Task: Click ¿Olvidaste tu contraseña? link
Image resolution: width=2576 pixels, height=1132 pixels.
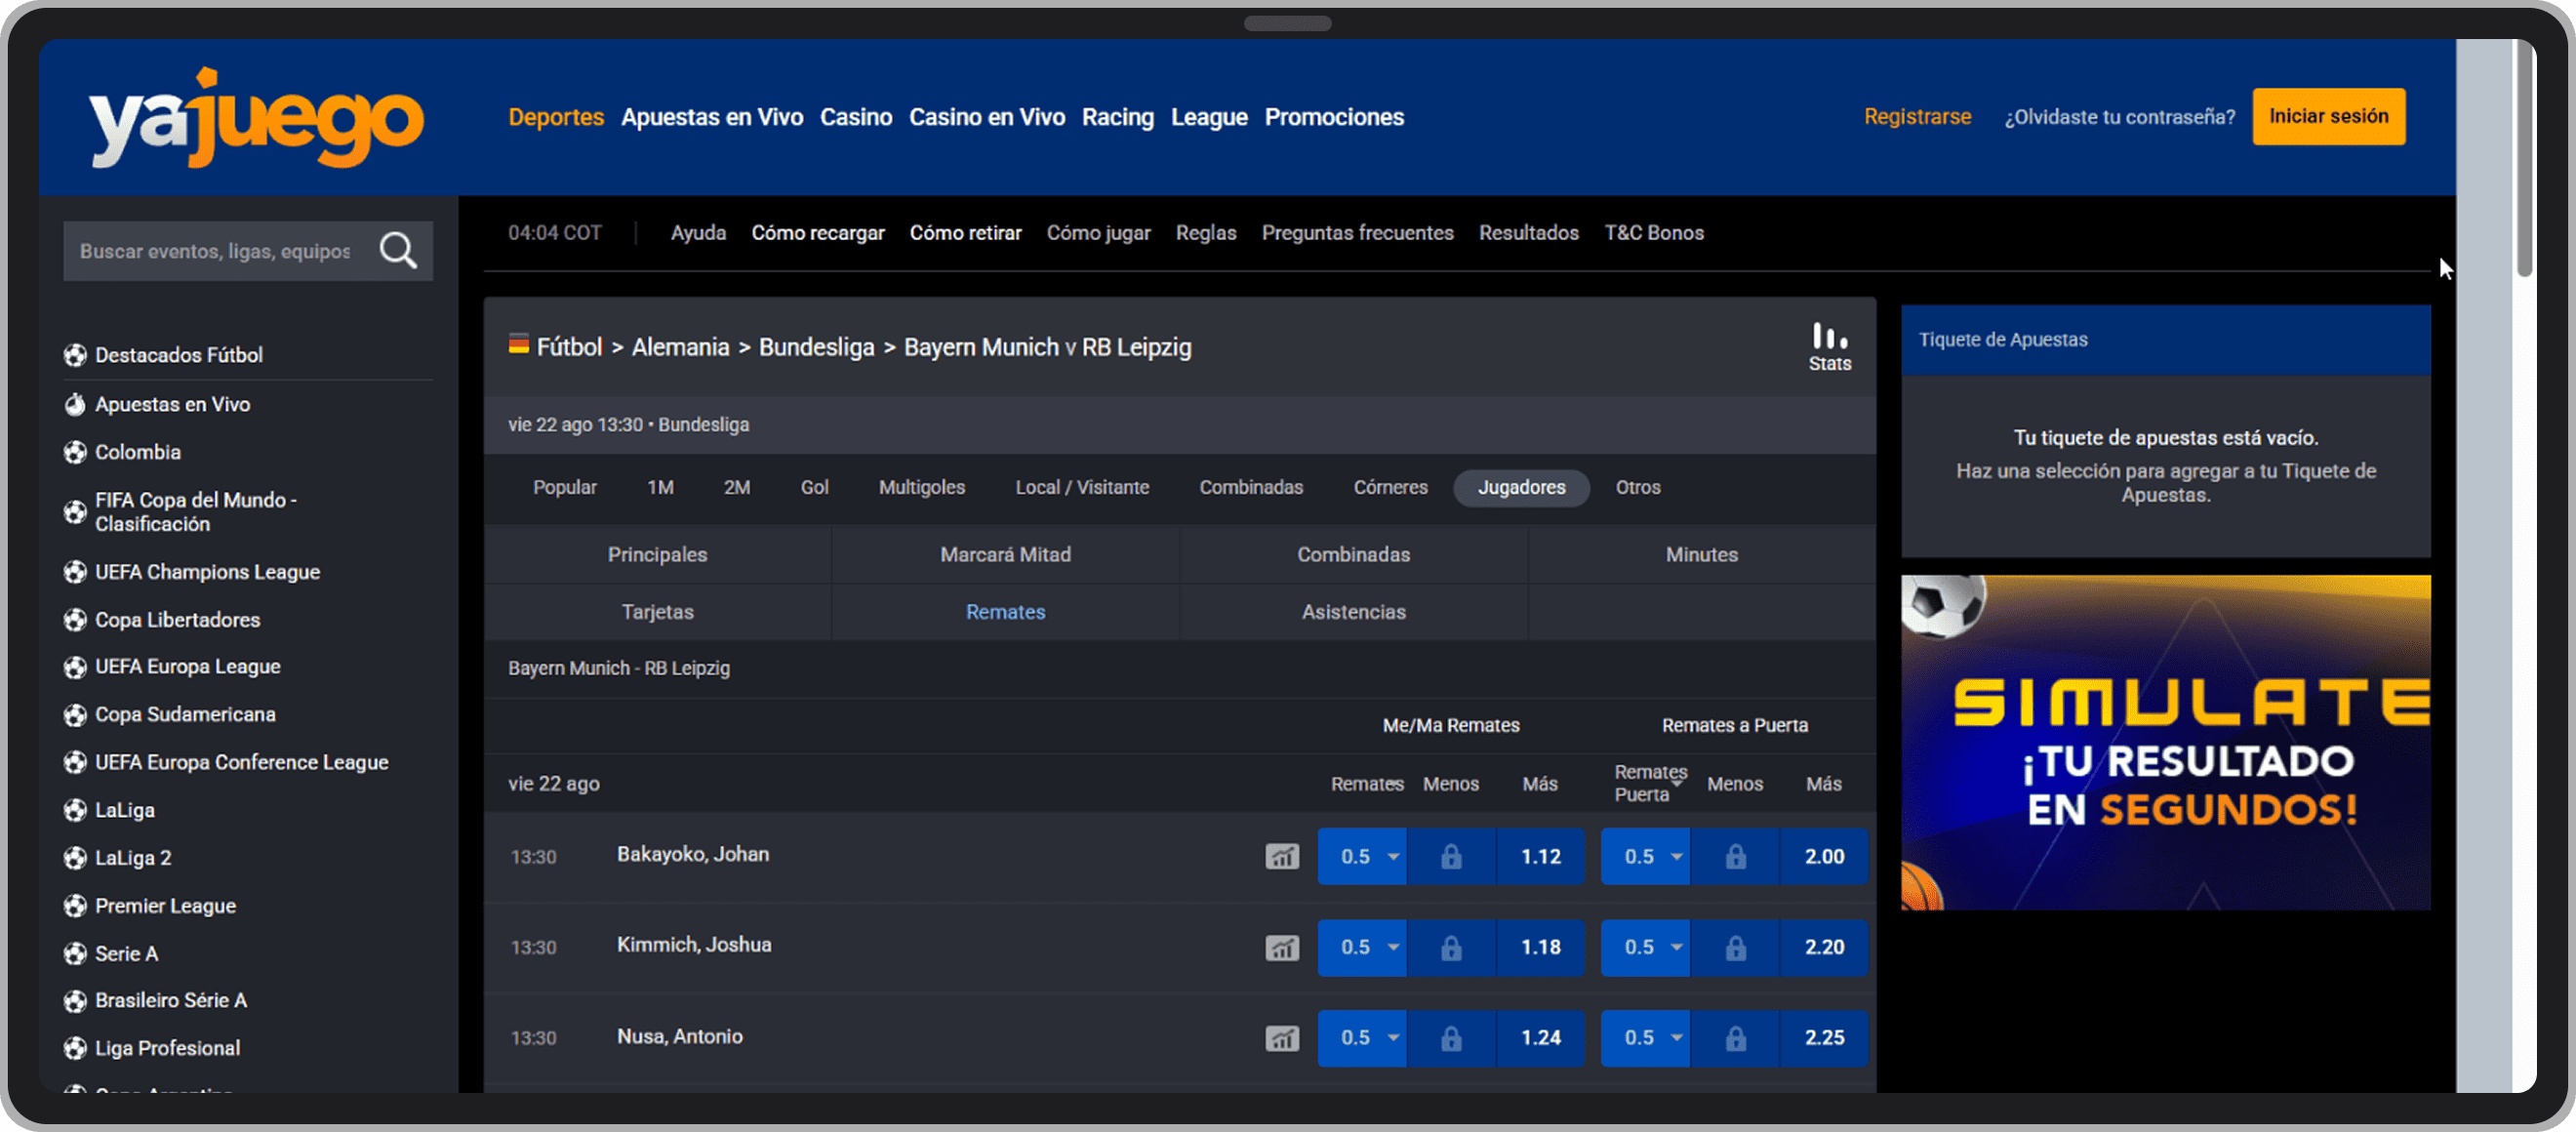Action: [x=2119, y=117]
